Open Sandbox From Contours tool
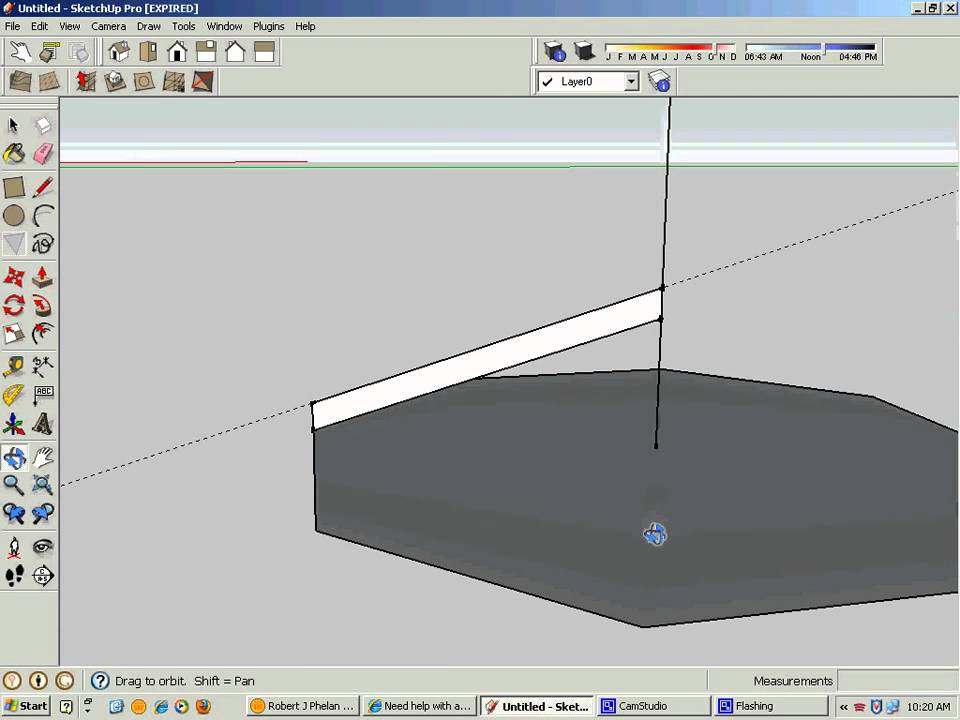 point(20,81)
